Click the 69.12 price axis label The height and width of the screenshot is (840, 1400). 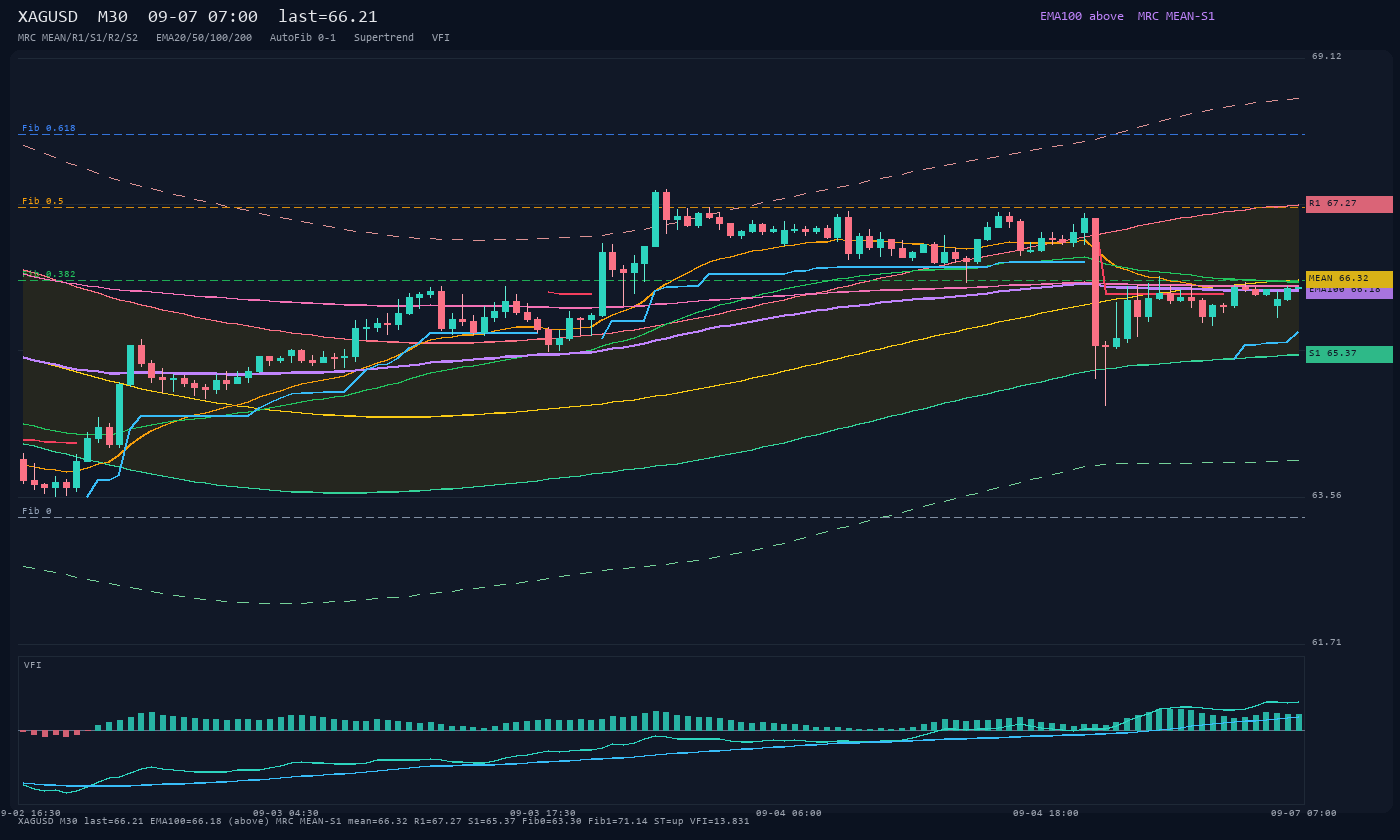pos(1327,56)
